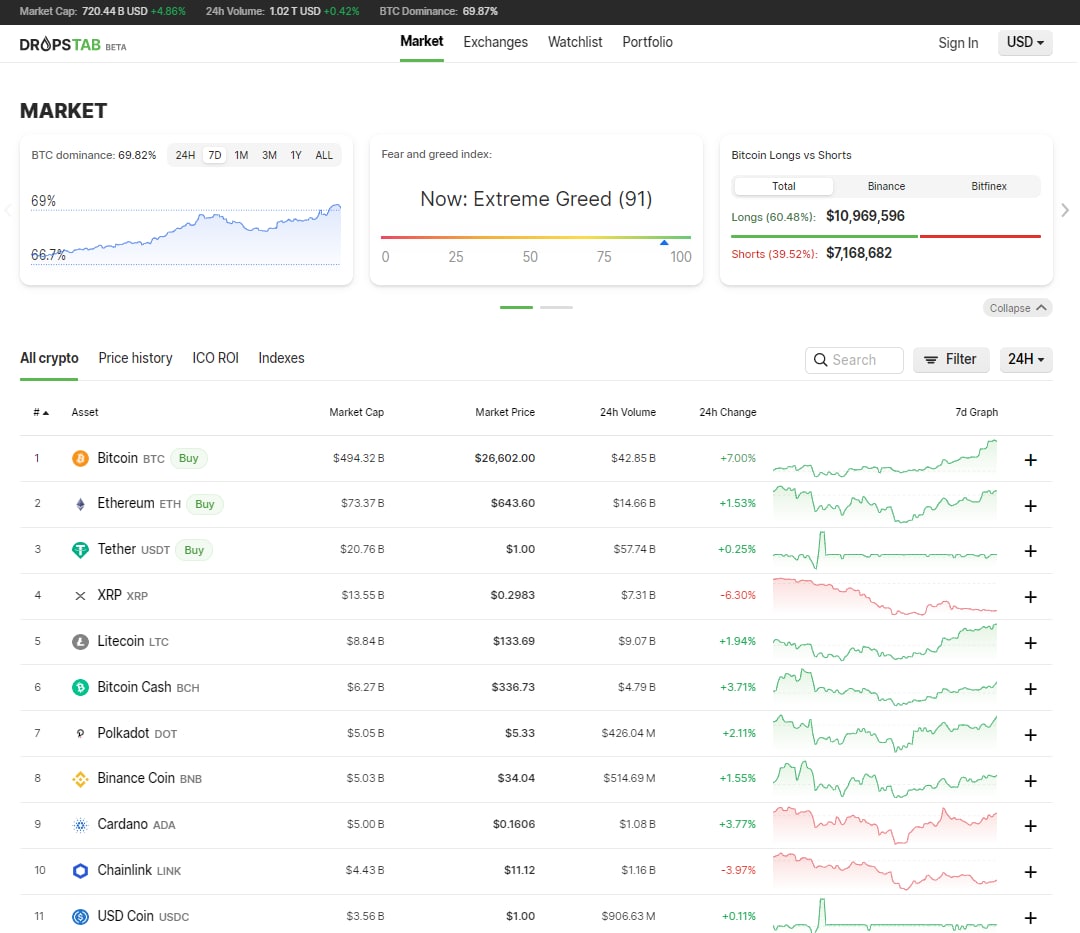Go to second widget carousel page indicator

(556, 307)
